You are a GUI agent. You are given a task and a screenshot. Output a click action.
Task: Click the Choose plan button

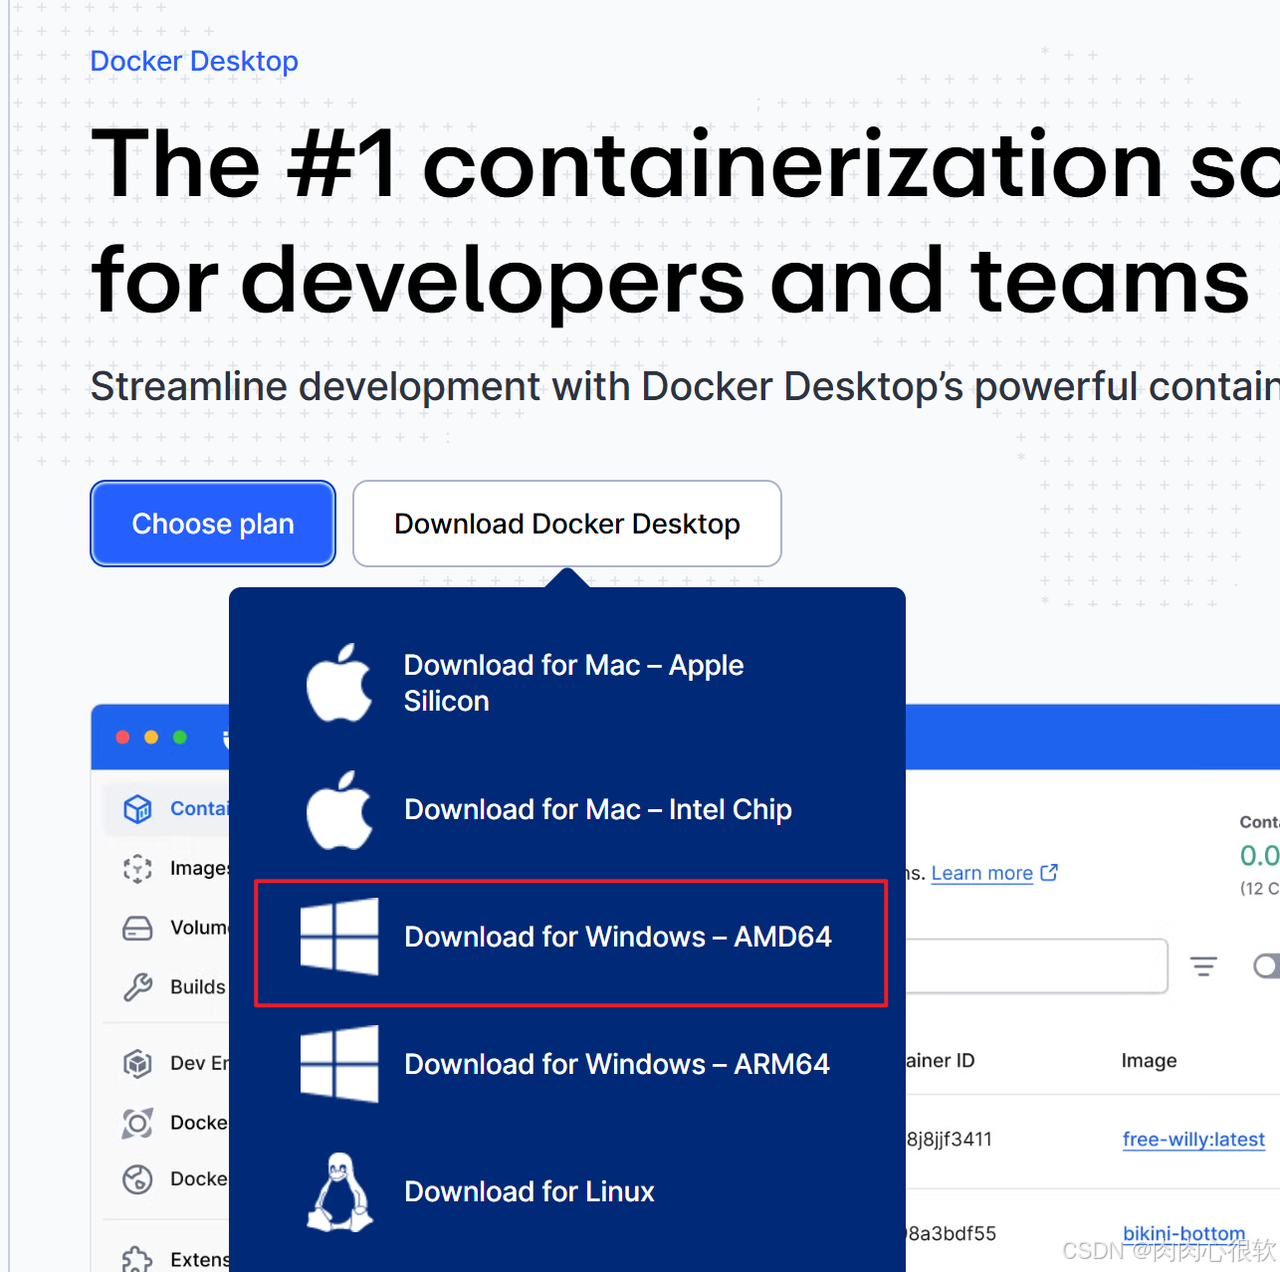tap(213, 524)
